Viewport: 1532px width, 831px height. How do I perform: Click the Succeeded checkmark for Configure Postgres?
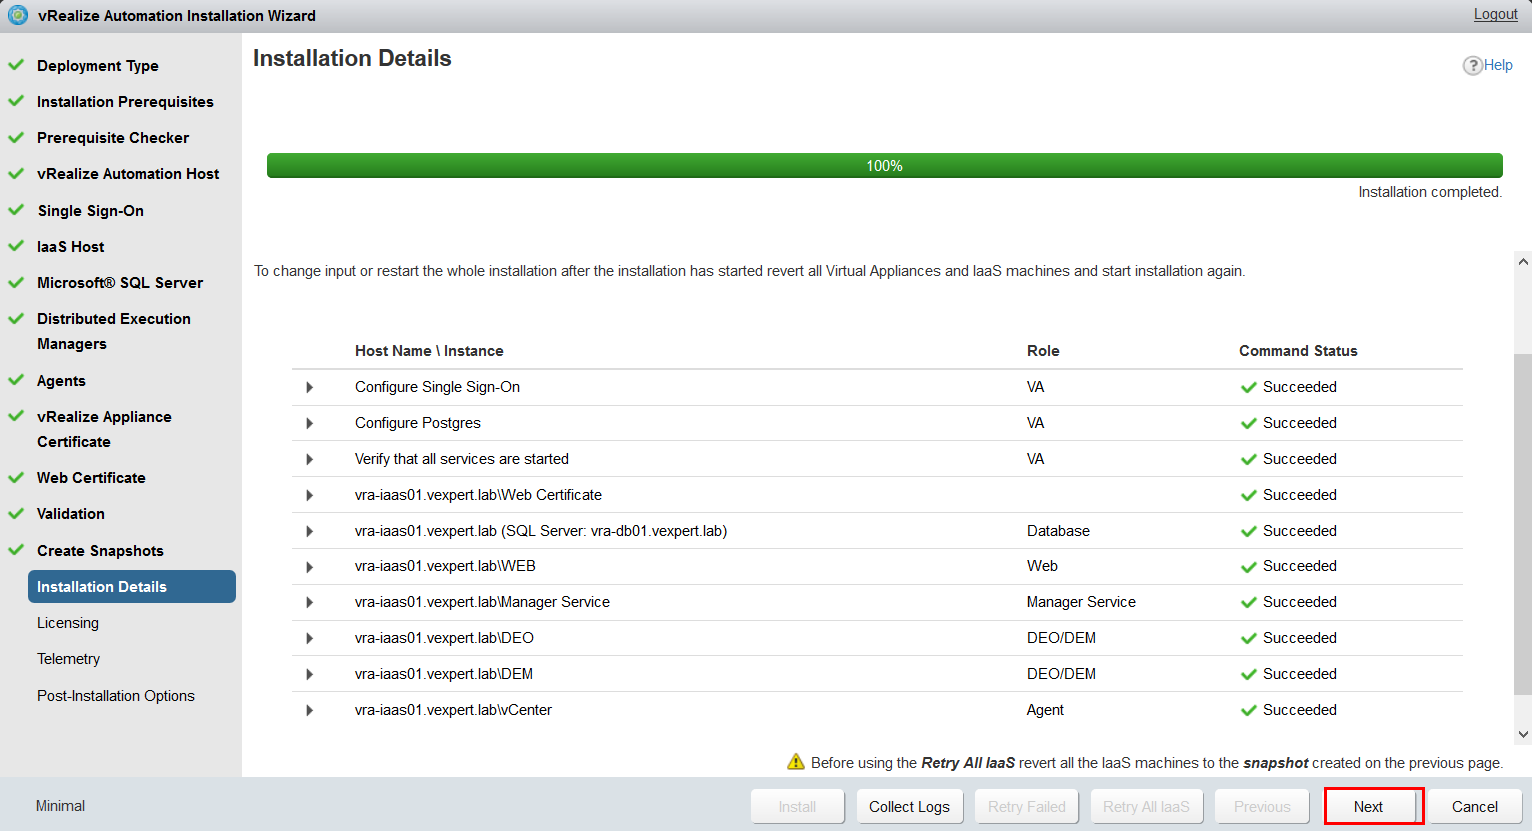(1248, 424)
